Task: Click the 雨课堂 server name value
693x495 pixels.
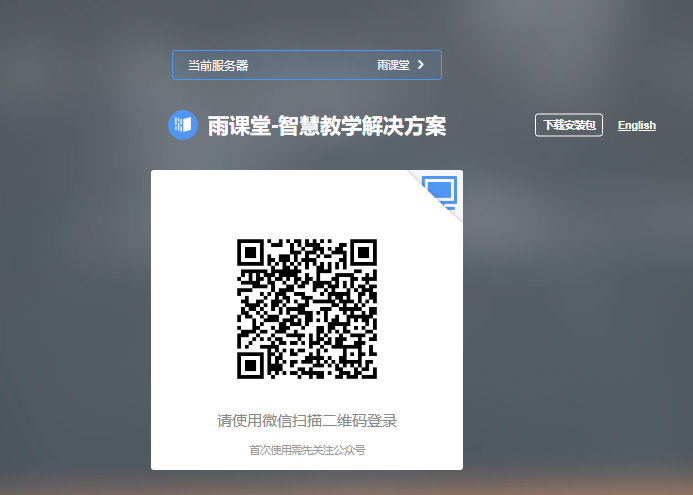Action: point(393,65)
